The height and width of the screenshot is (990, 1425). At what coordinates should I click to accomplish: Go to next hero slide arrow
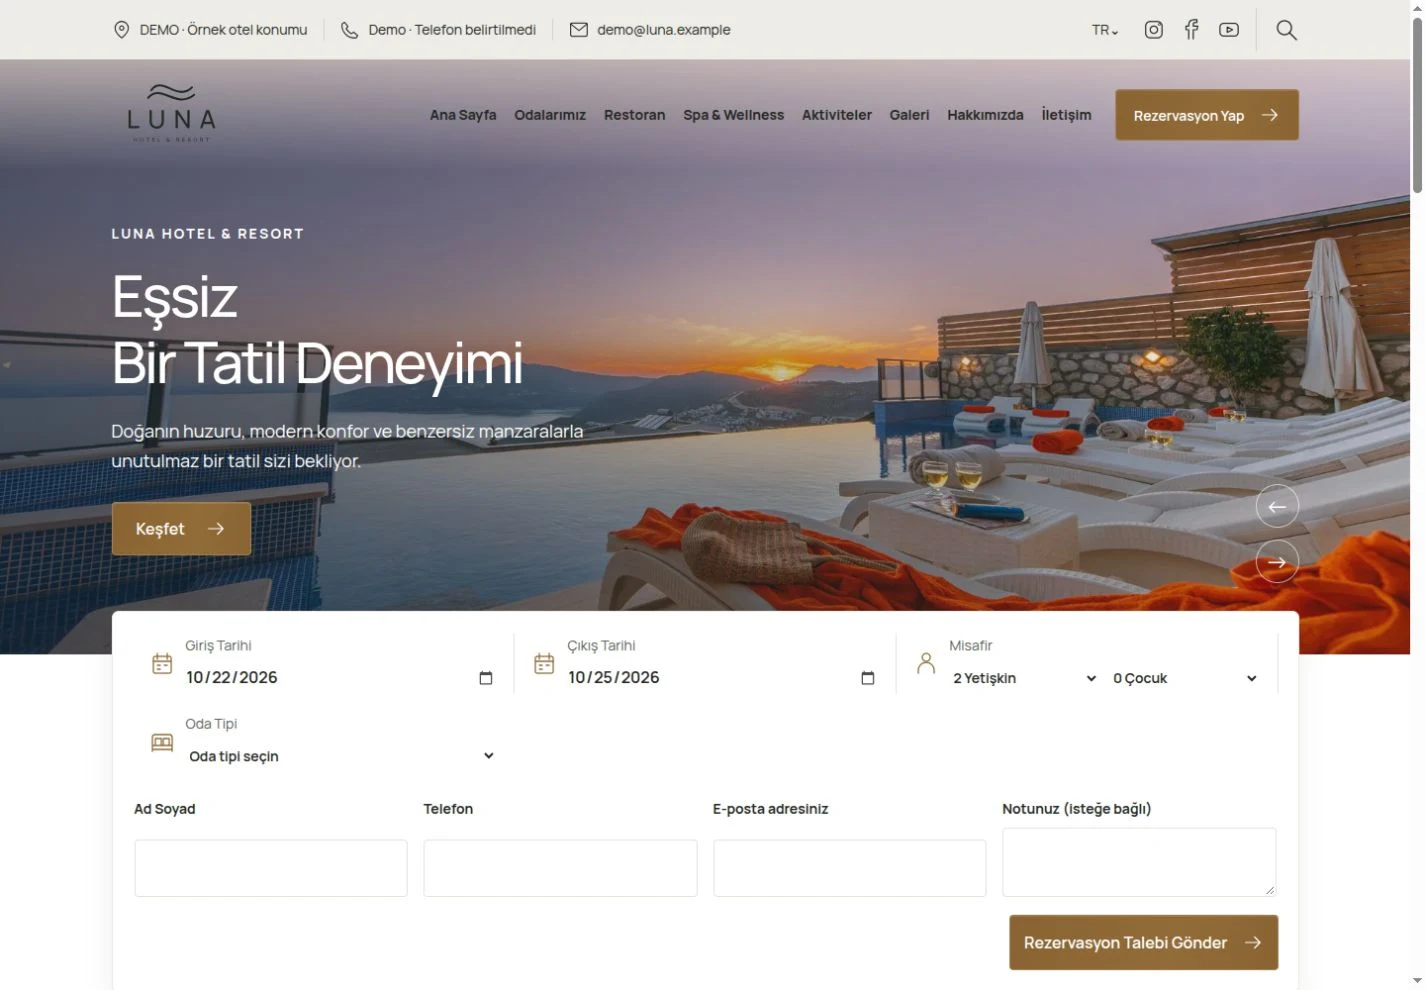(x=1277, y=562)
